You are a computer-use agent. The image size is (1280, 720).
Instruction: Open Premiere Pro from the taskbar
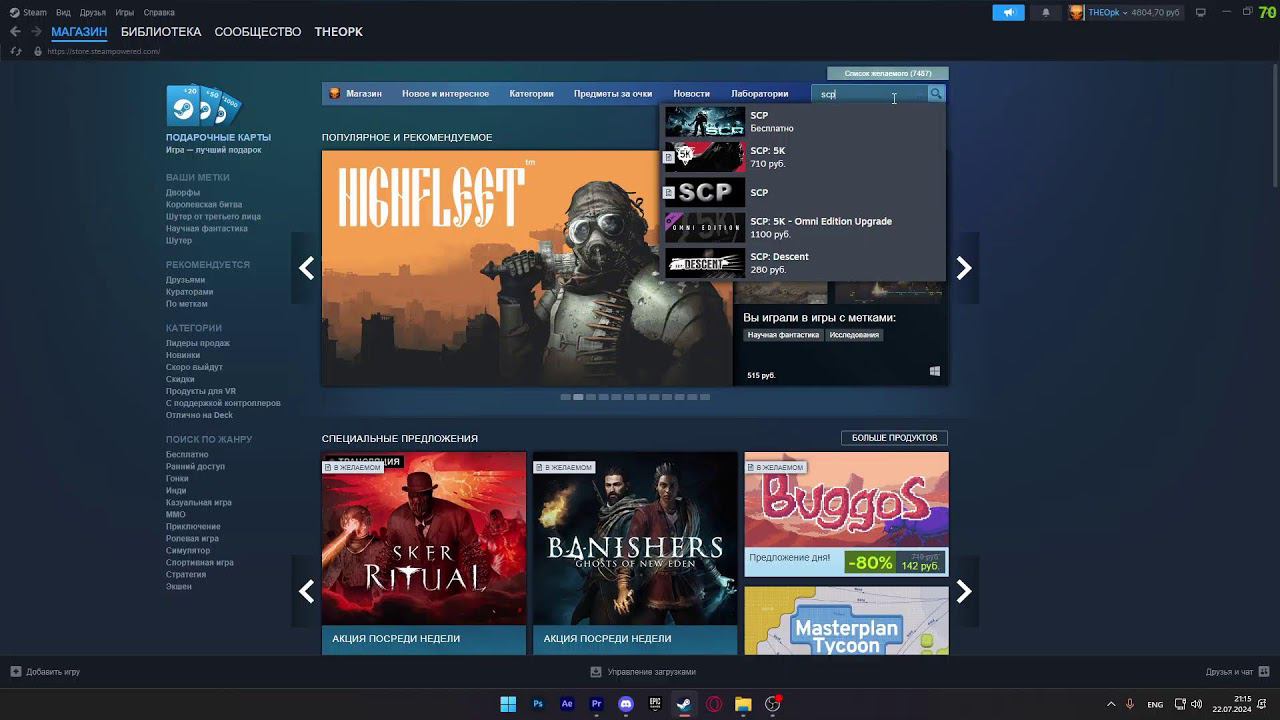(596, 704)
